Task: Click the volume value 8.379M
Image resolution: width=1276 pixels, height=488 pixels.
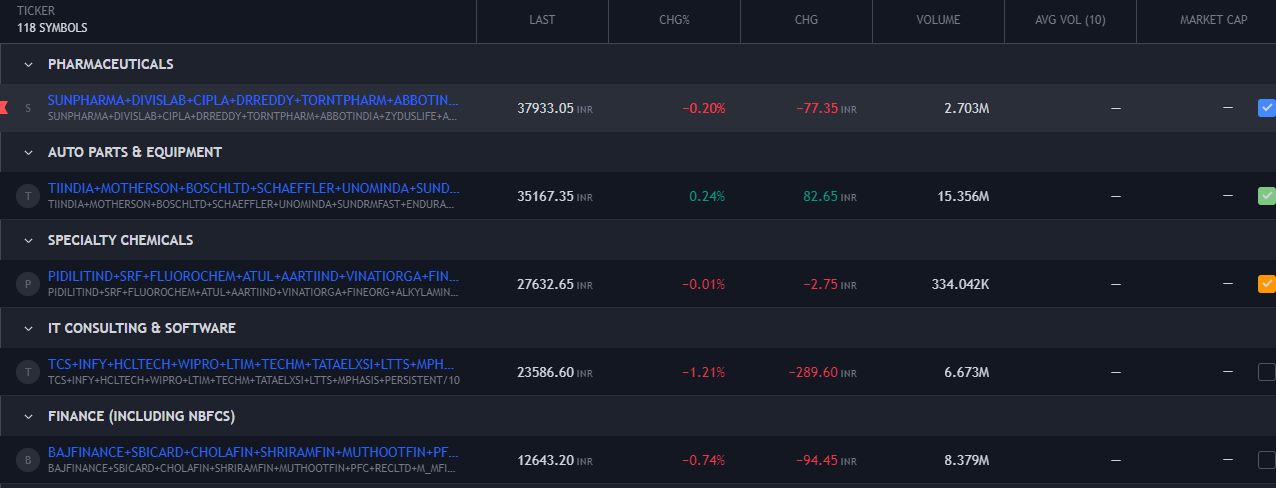Action: 967,460
